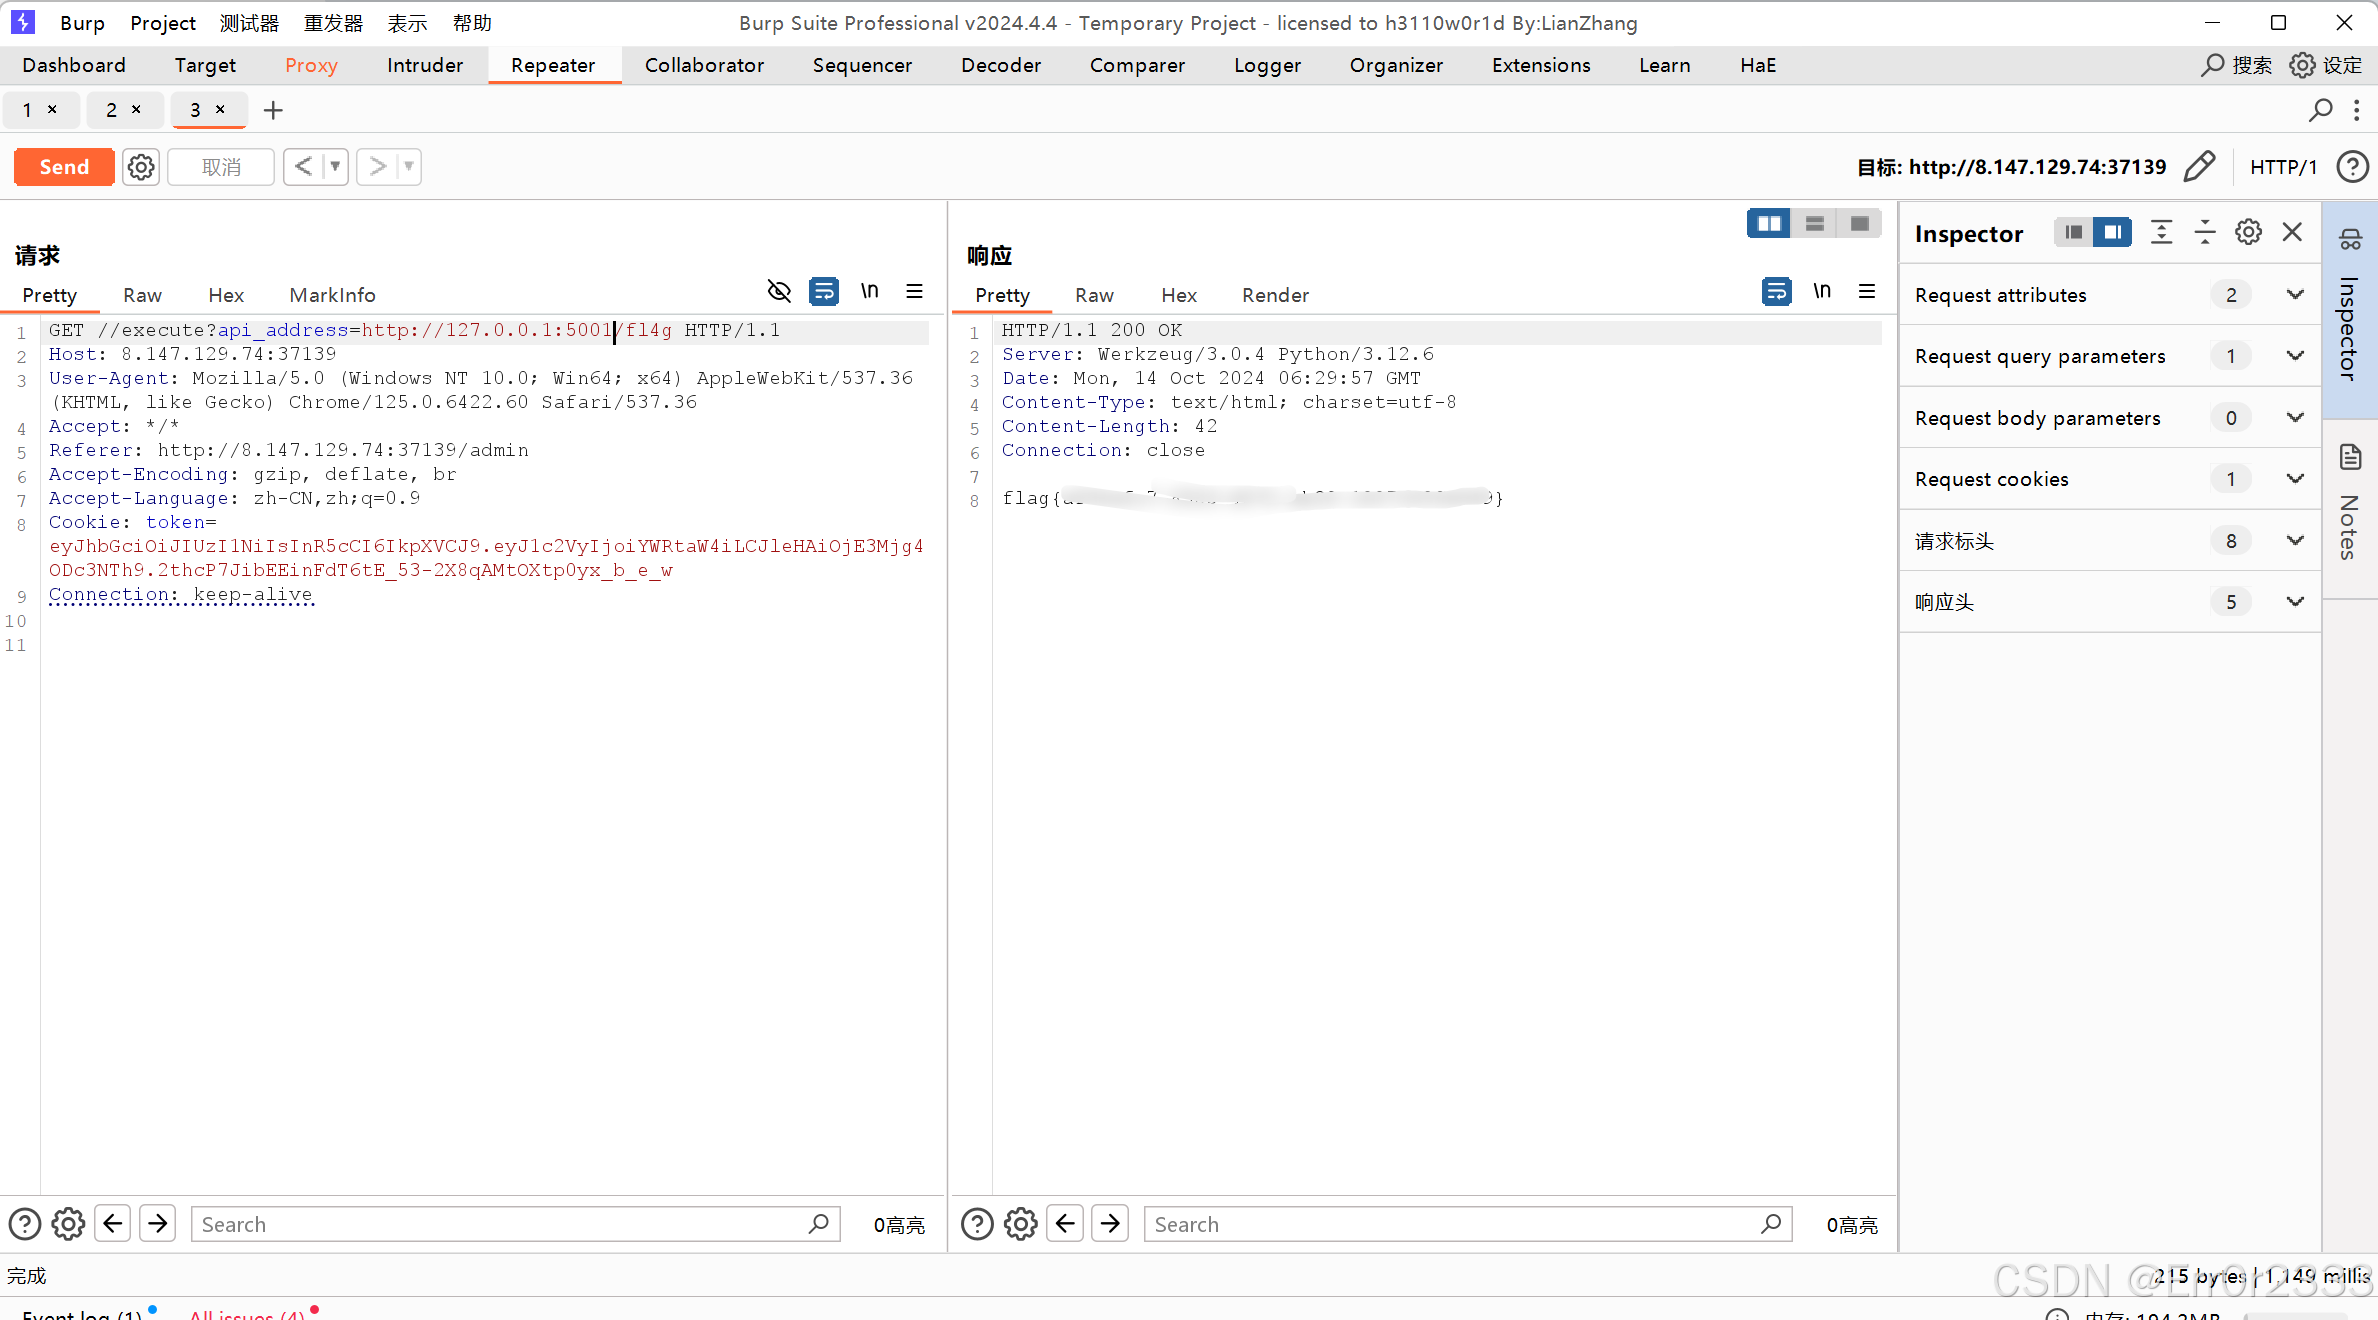The width and height of the screenshot is (2378, 1320).
Task: Open response hamburger options menu
Action: click(x=1866, y=291)
